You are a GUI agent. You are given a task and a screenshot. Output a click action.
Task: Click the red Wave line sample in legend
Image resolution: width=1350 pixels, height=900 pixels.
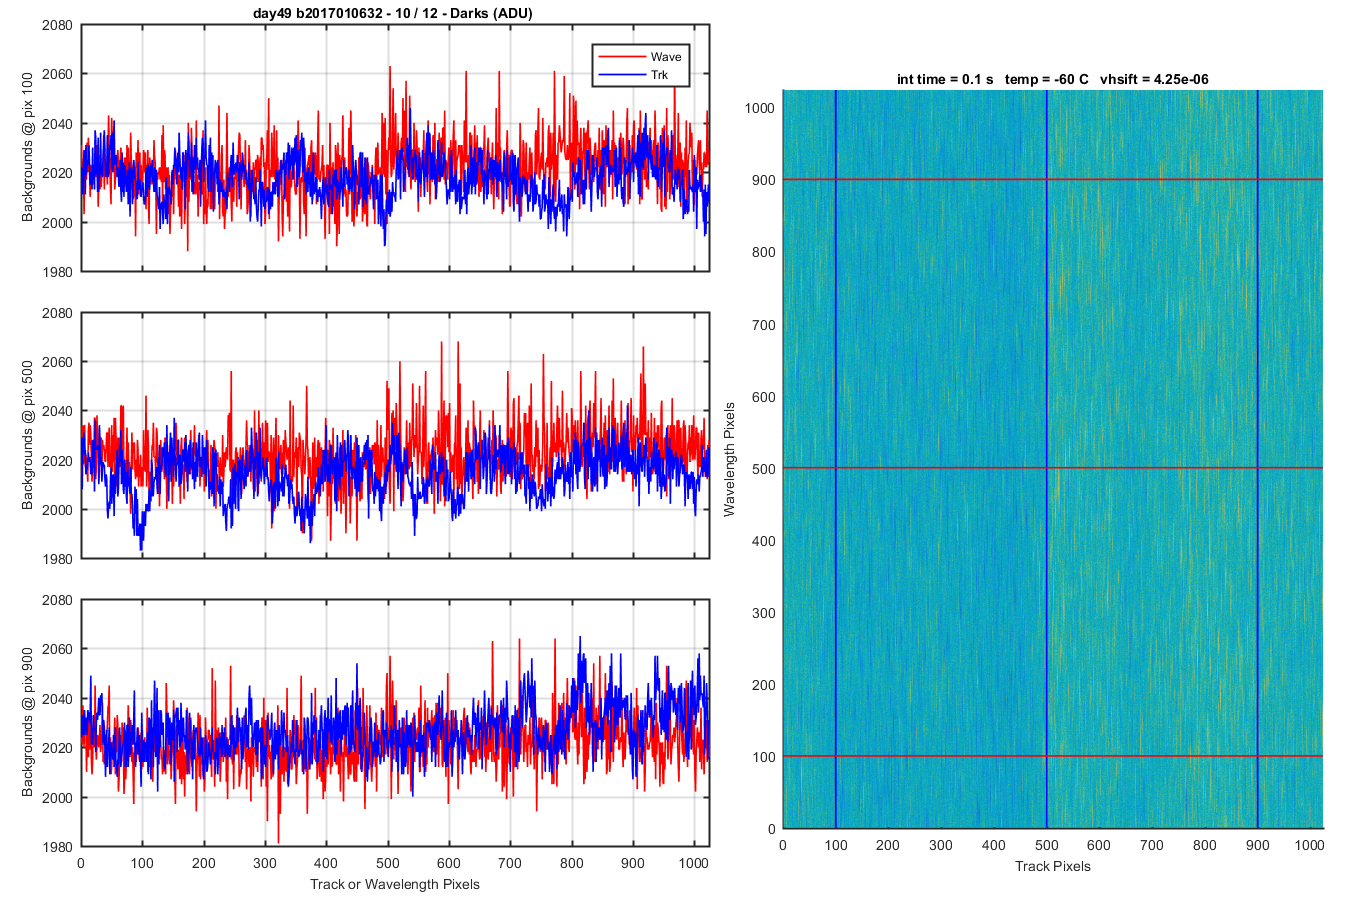click(620, 57)
